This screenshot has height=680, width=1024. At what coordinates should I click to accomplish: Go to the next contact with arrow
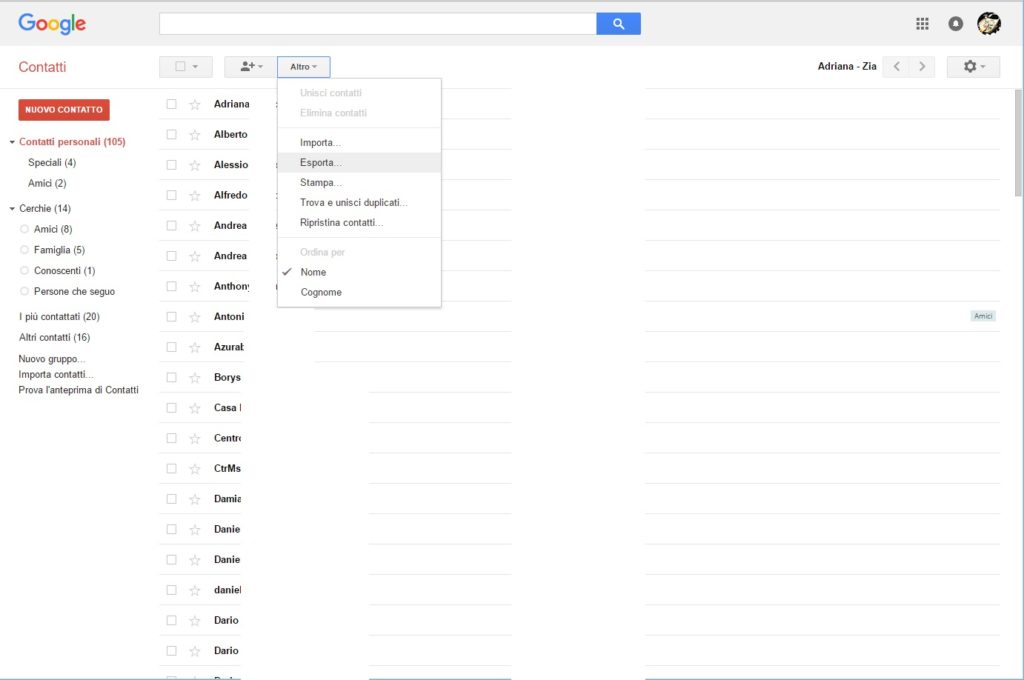(921, 66)
